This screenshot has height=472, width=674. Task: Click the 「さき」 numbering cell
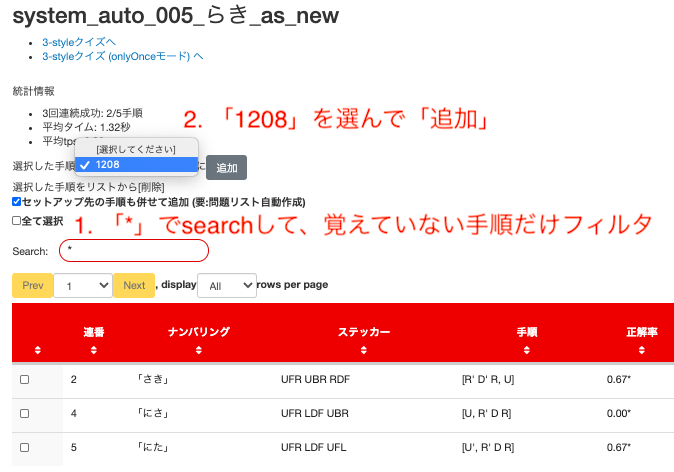coord(152,379)
